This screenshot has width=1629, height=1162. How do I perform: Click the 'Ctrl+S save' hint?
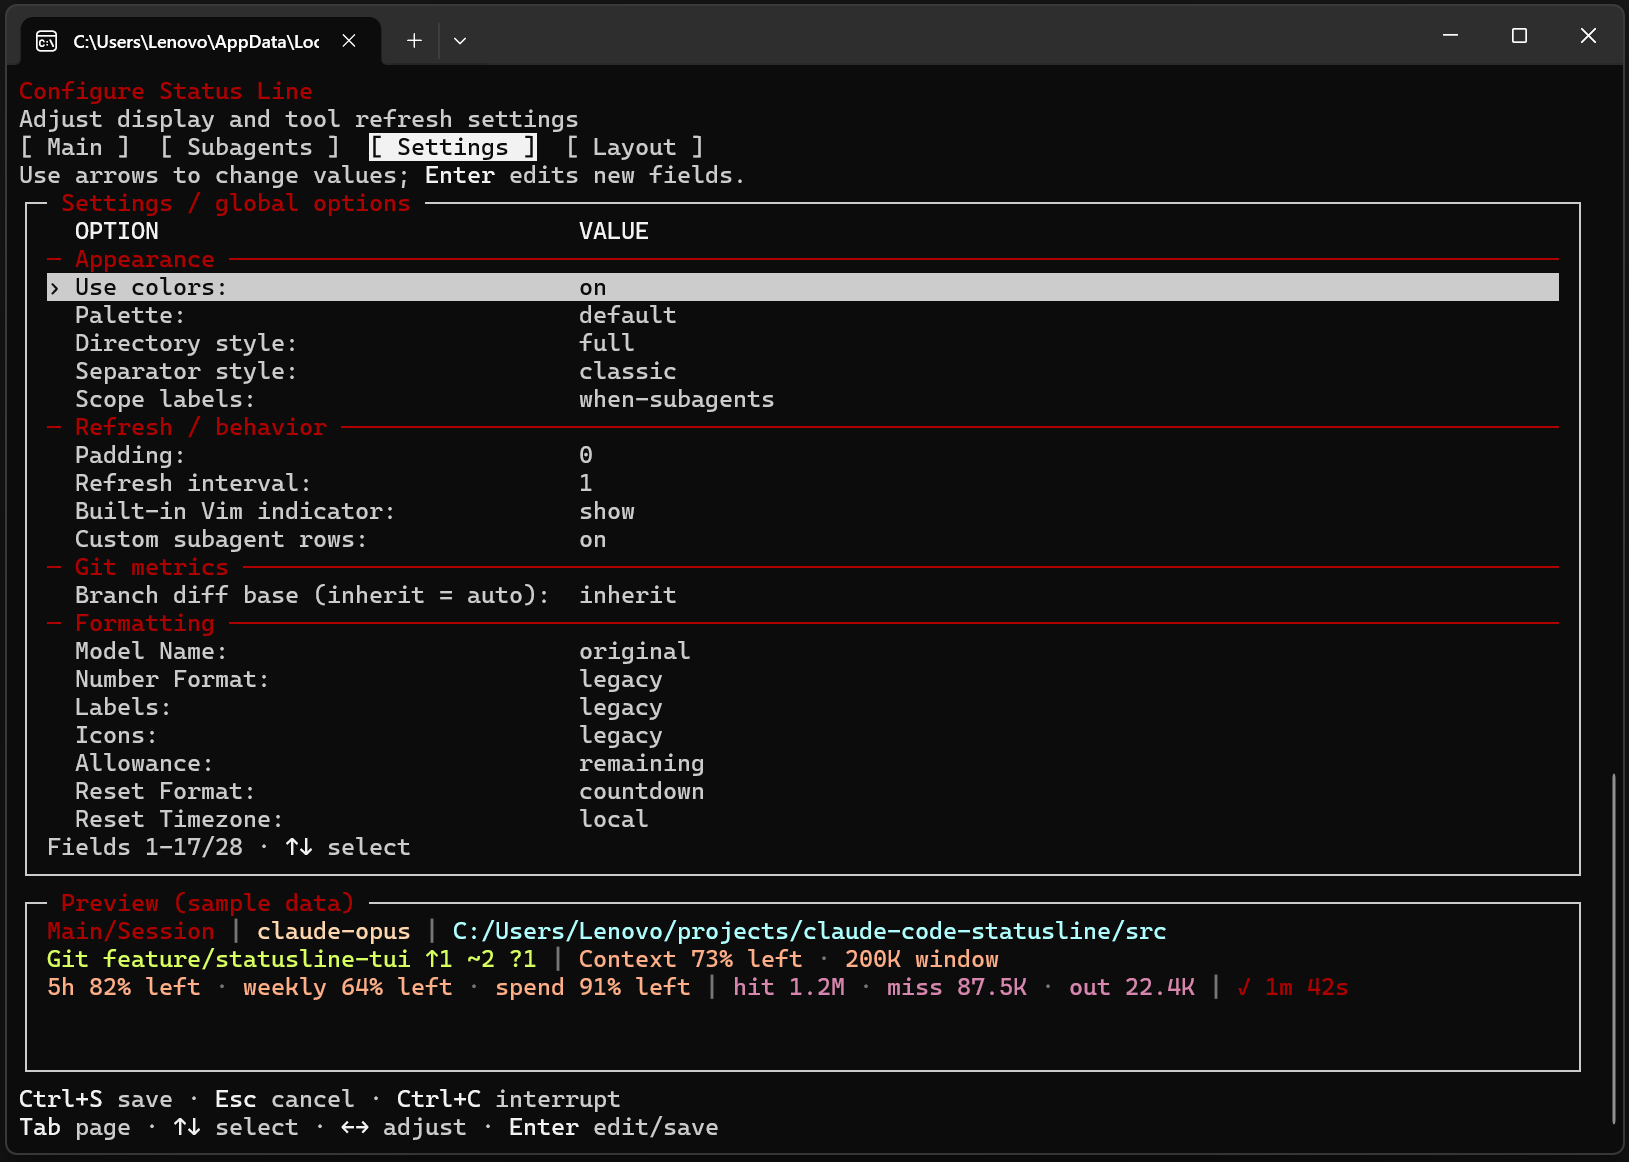point(96,1099)
